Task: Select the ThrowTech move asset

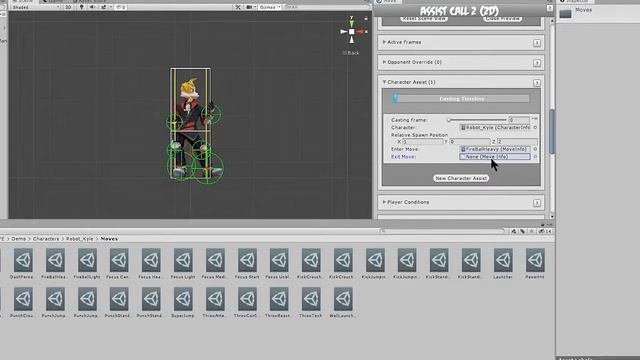Action: tap(311, 302)
